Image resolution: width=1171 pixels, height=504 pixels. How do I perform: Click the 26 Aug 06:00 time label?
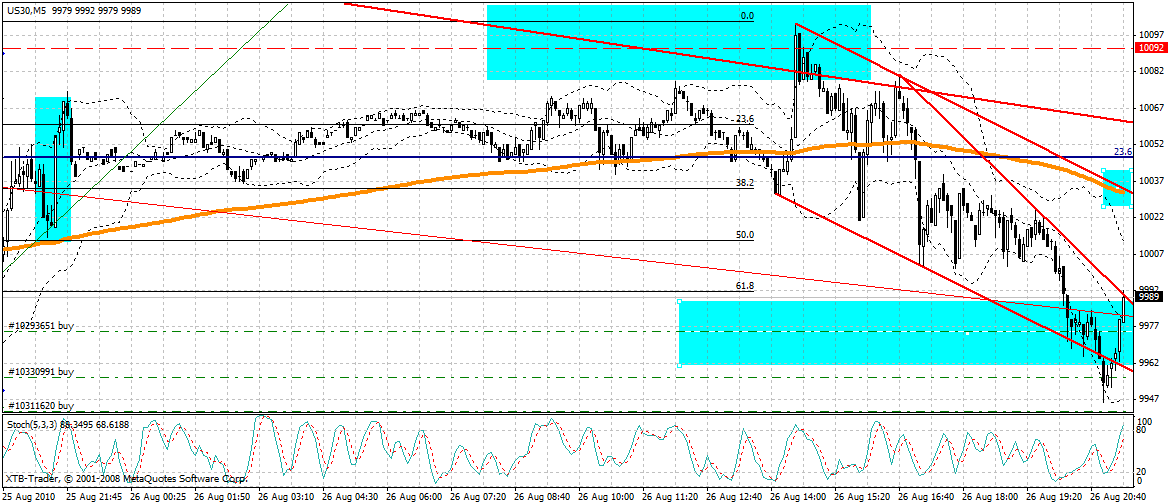point(414,496)
